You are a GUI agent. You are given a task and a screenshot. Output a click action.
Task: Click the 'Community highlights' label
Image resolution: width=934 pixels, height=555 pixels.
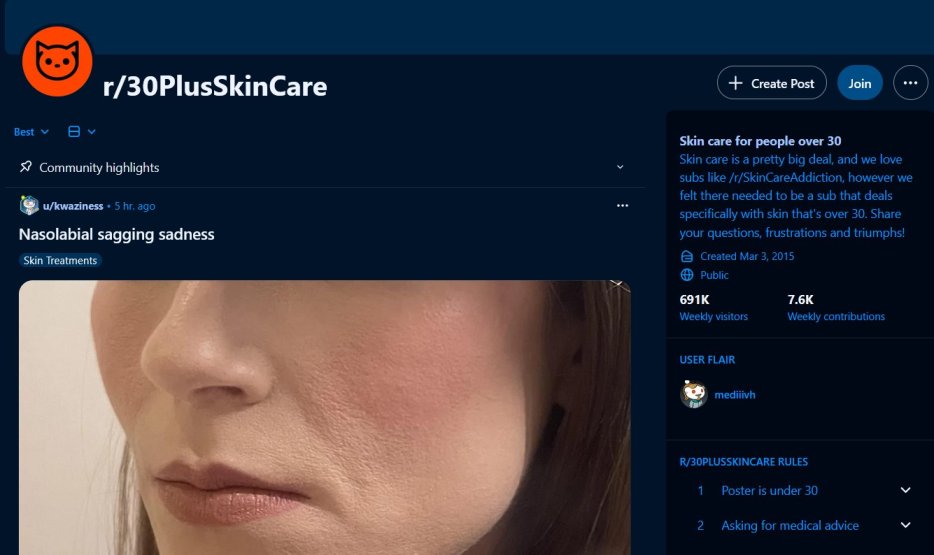(x=99, y=168)
